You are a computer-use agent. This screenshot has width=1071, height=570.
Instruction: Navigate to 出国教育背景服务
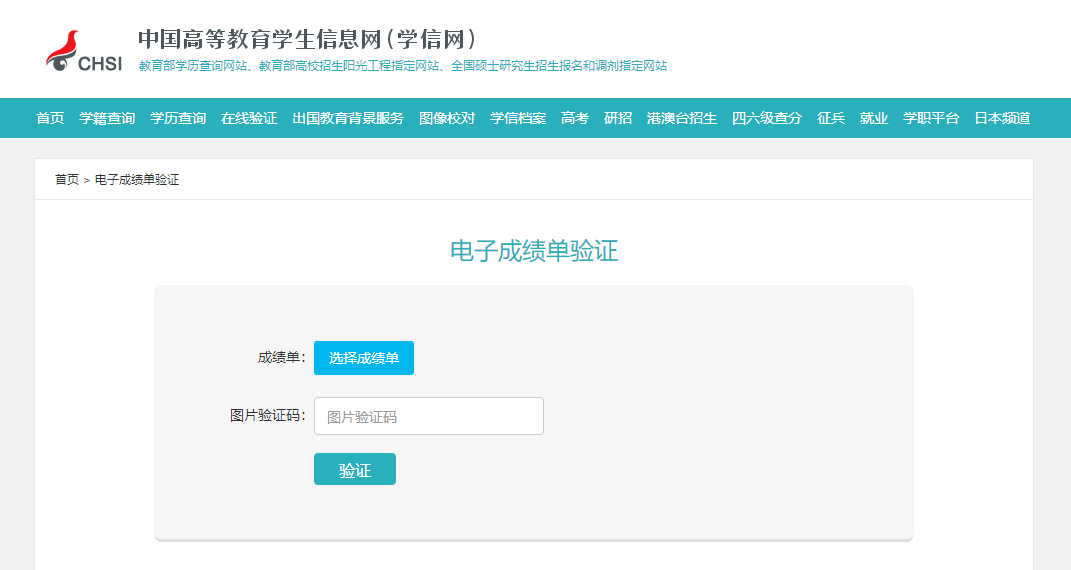(348, 118)
